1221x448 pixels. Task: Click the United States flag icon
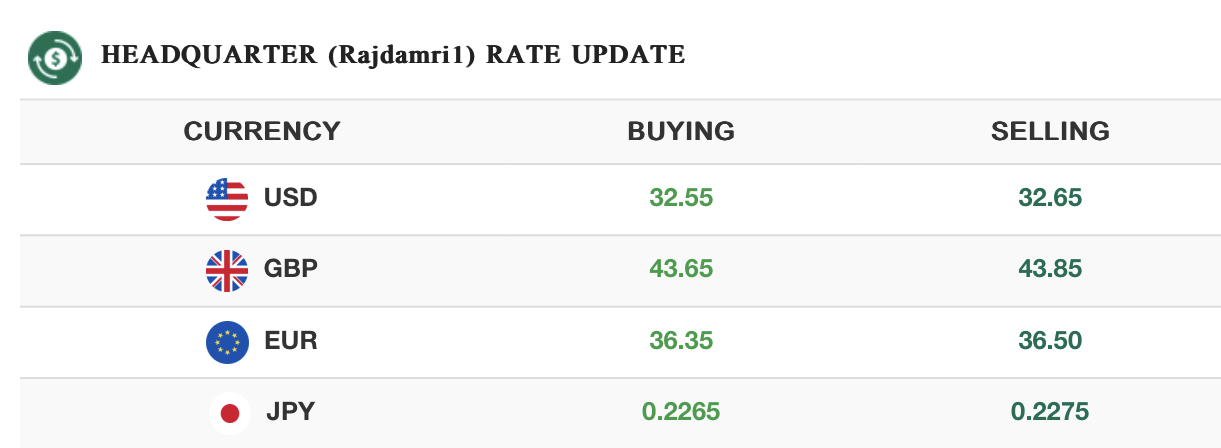(x=227, y=198)
